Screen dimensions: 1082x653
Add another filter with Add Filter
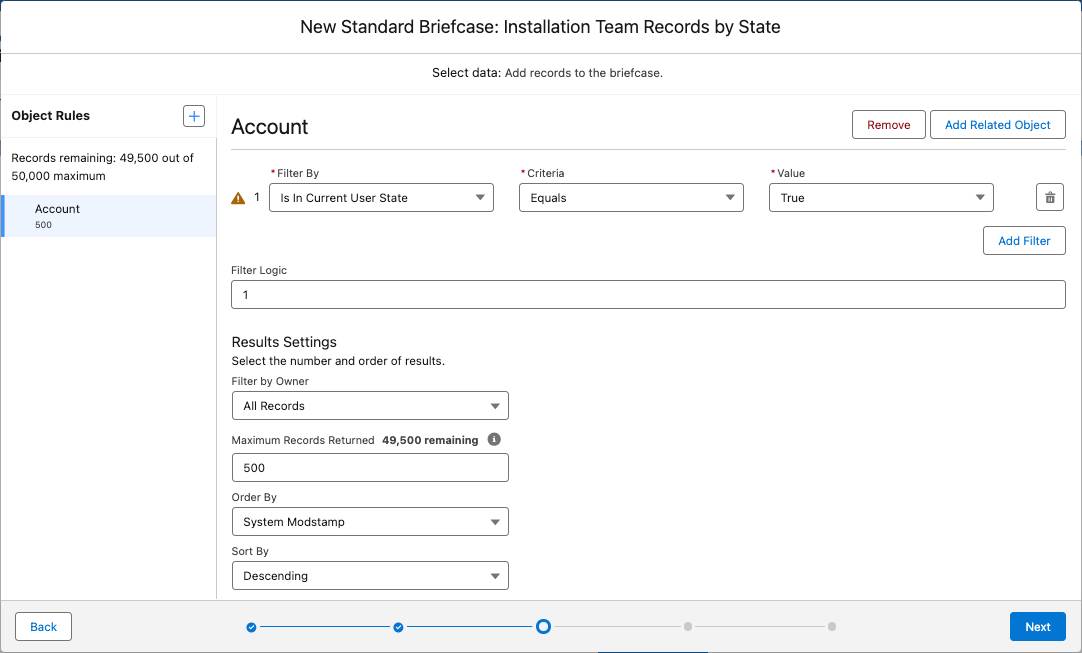click(x=1024, y=240)
